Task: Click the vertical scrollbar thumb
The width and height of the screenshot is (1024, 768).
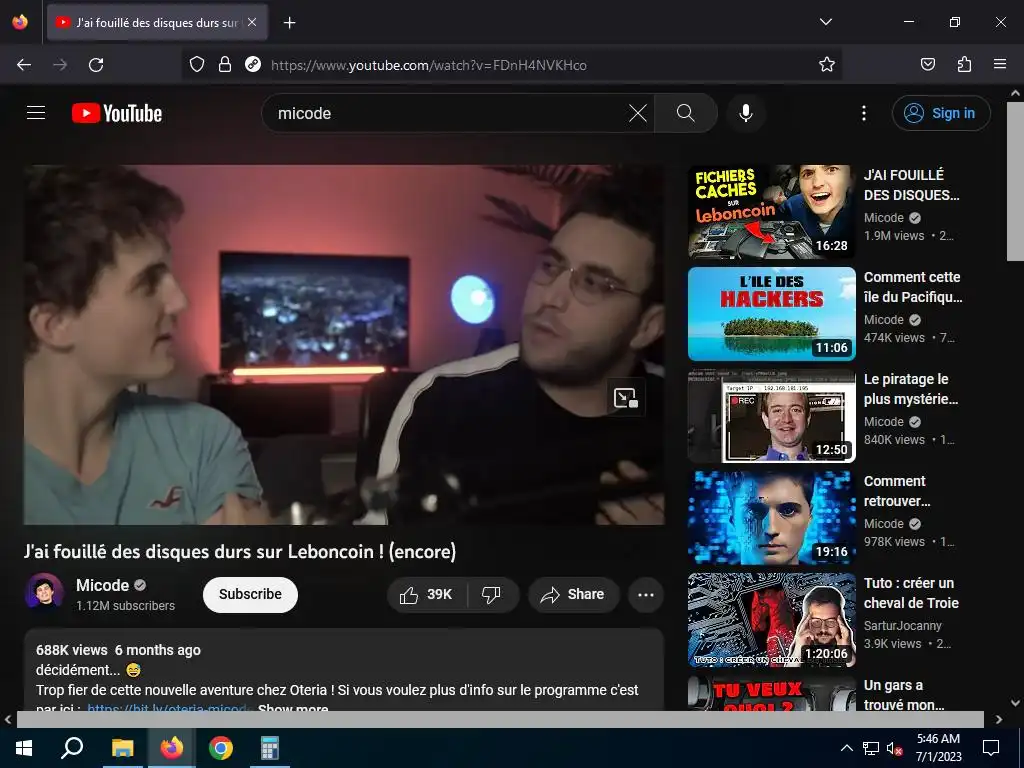Action: [x=1016, y=181]
